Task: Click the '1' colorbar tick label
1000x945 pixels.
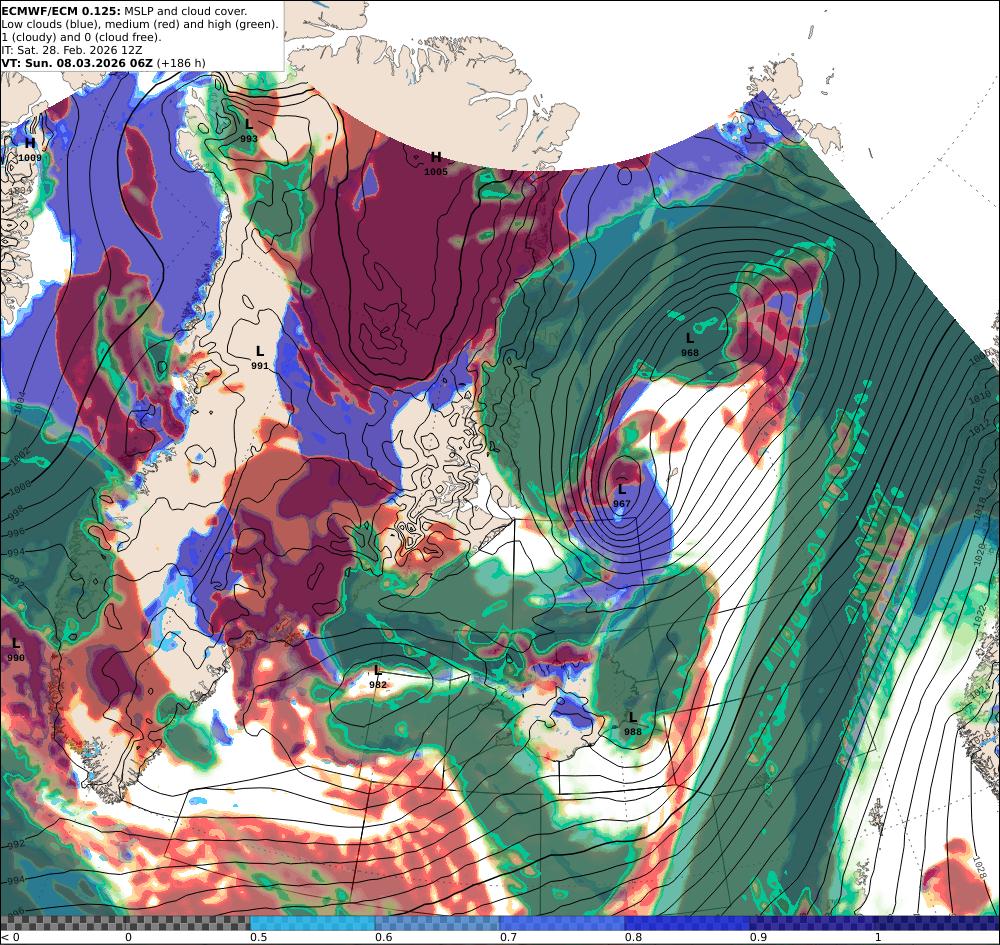Action: 878,937
